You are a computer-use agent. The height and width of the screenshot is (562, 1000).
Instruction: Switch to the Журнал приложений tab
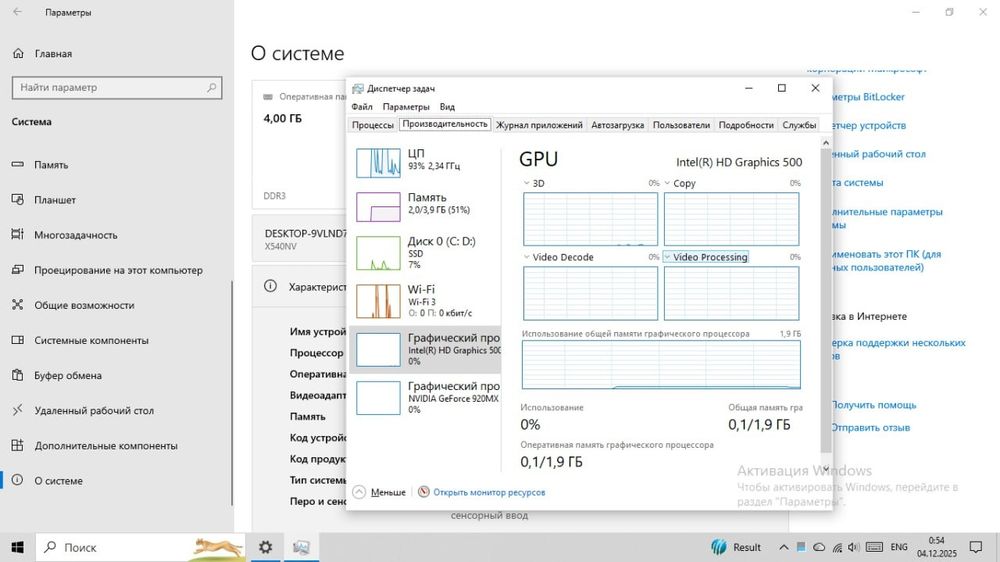(x=539, y=125)
